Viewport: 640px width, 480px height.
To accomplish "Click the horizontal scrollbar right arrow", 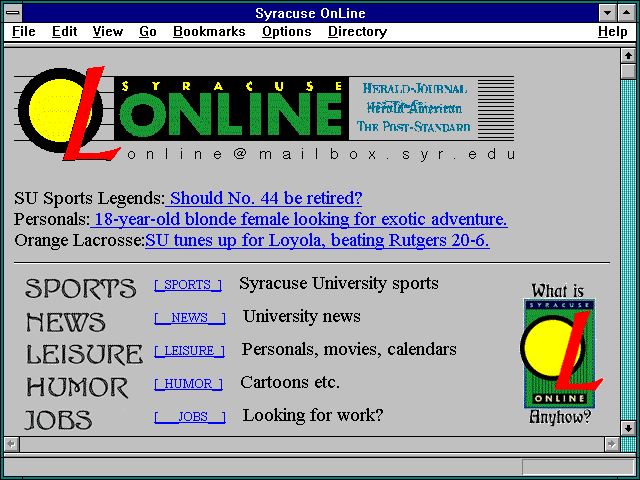I will pyautogui.click(x=611, y=444).
